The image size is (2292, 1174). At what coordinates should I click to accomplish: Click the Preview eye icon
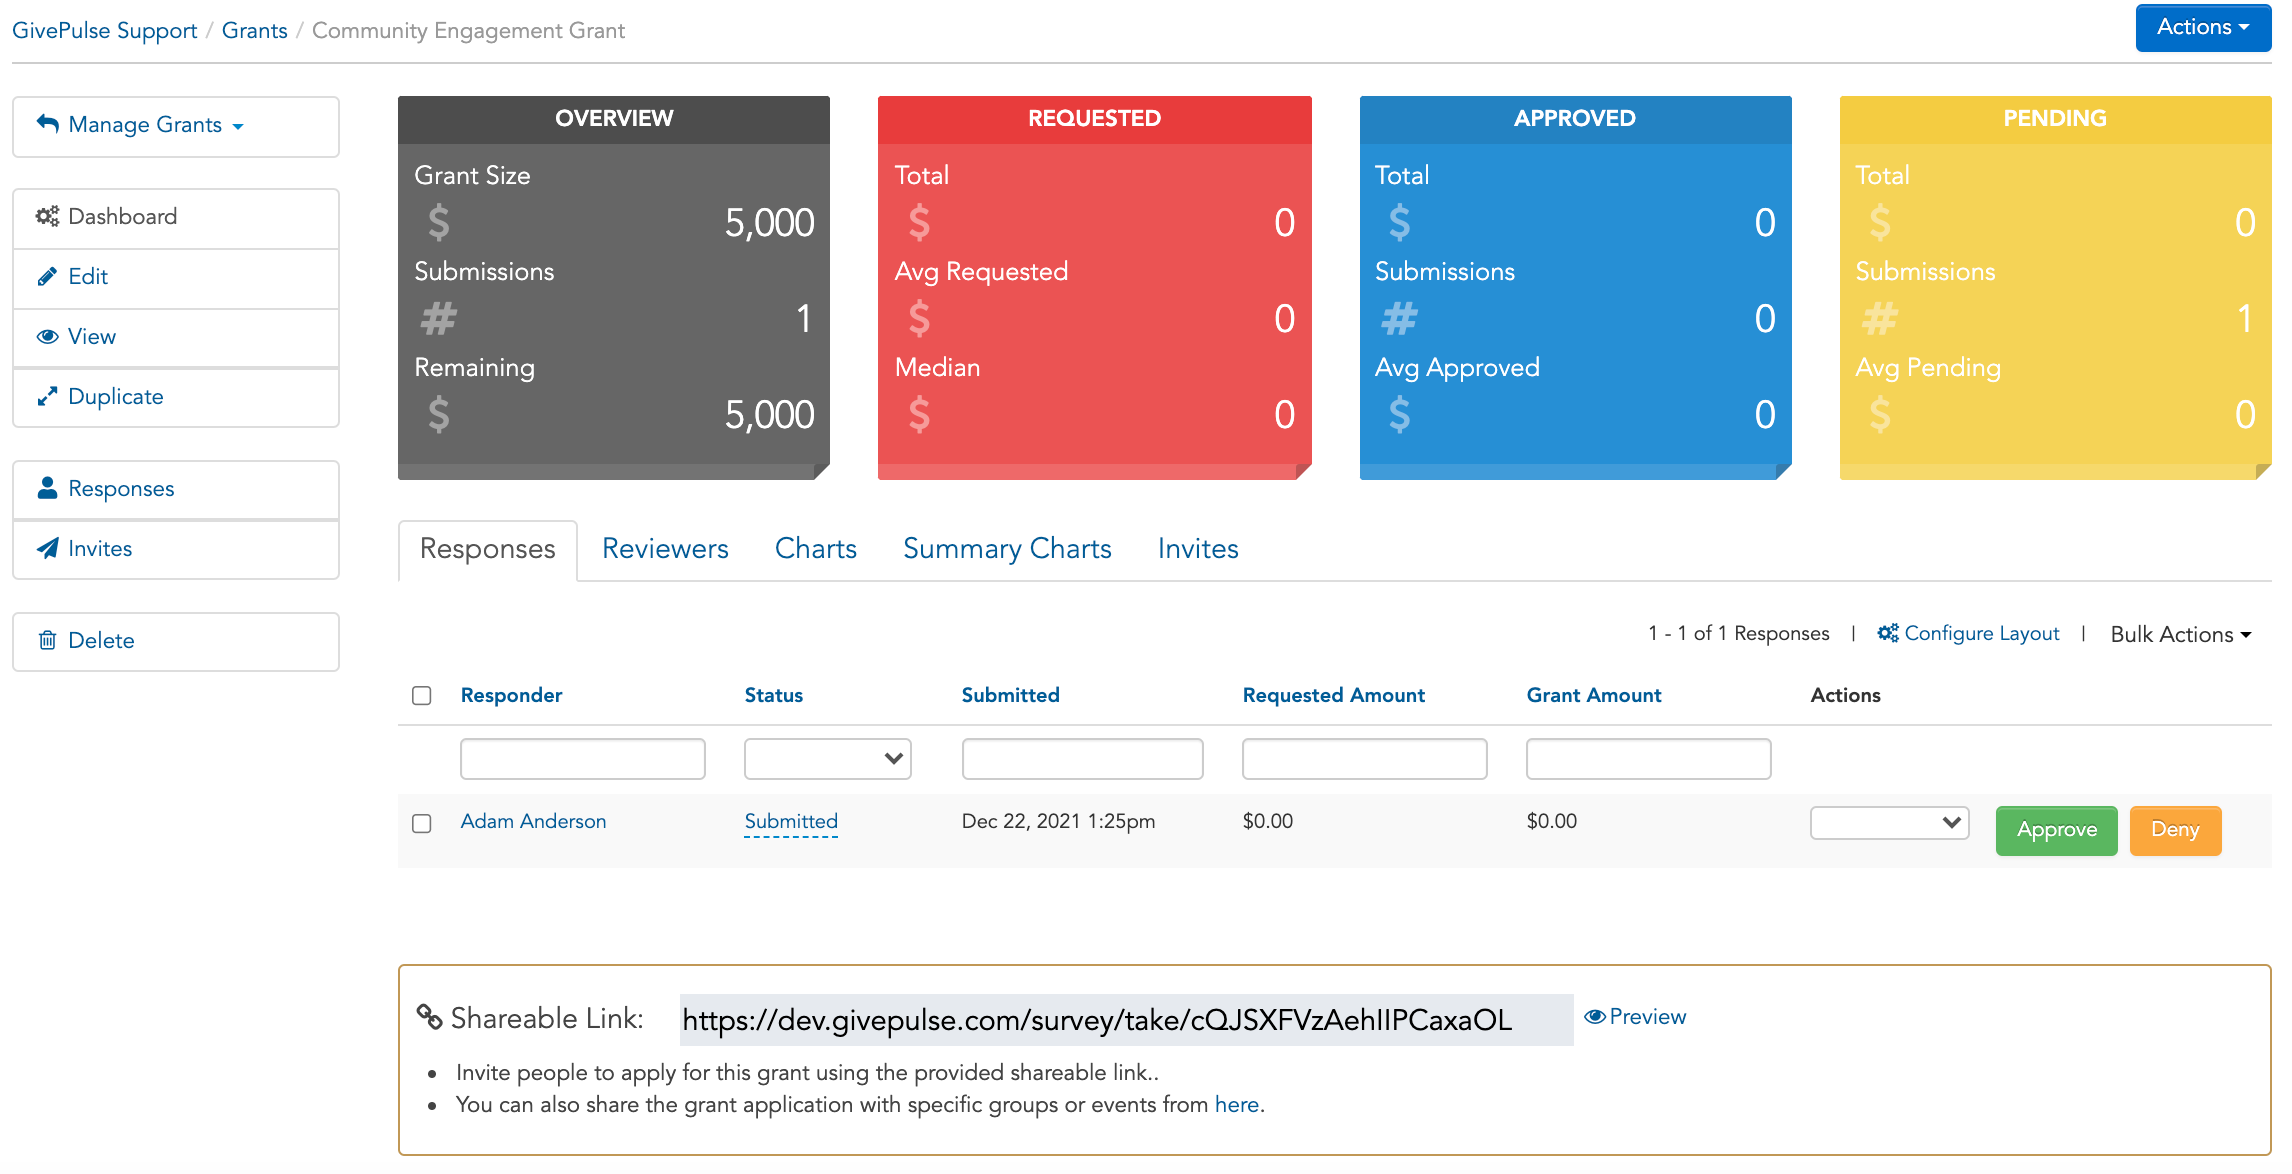1595,1017
